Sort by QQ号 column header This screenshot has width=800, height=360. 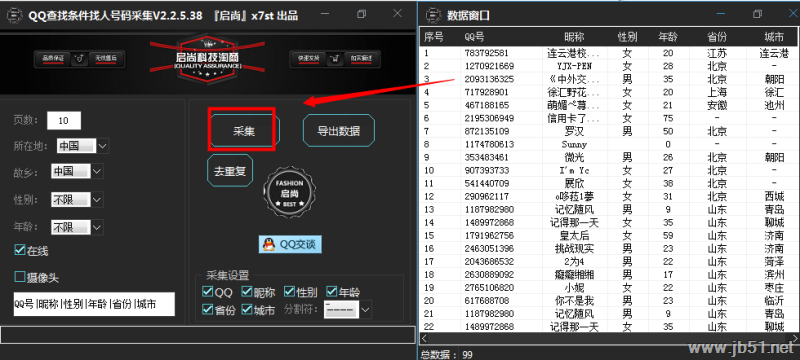(x=474, y=37)
